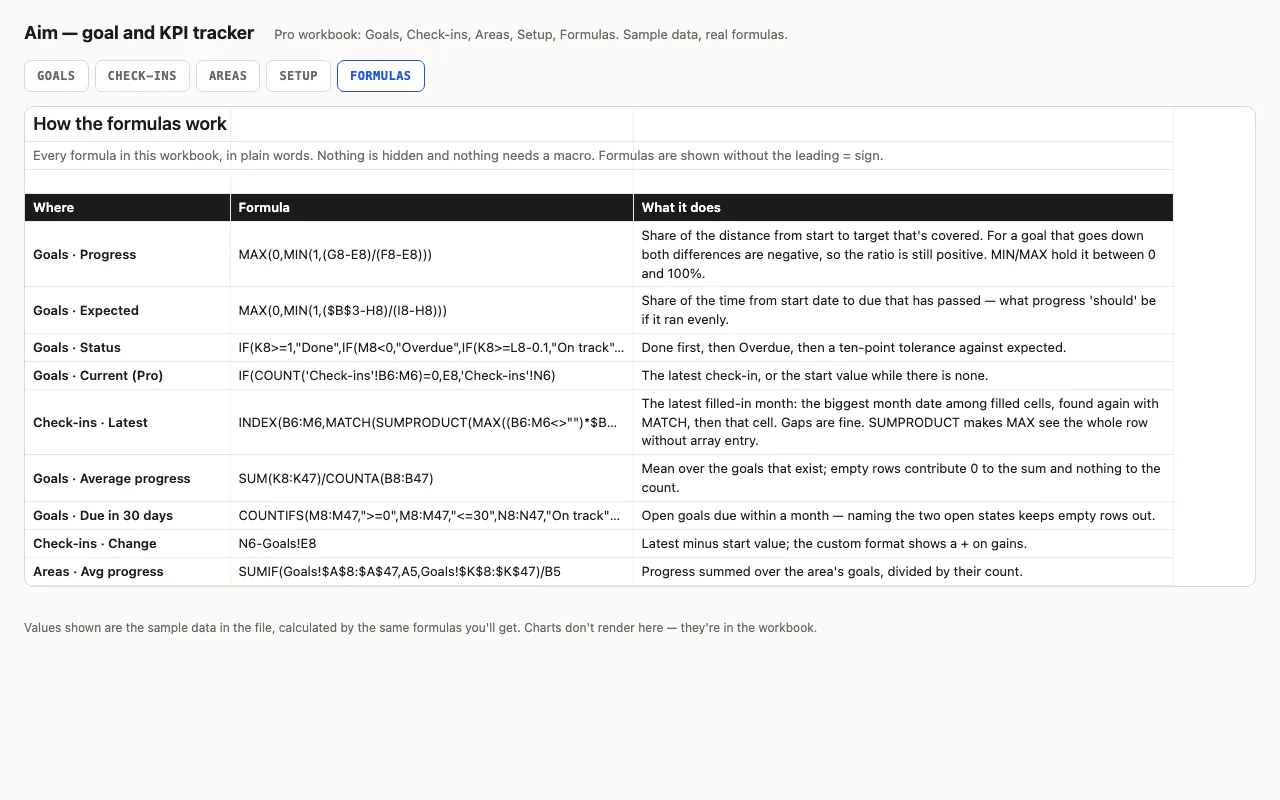This screenshot has width=1280, height=800.
Task: Select the 'Check-ins · Latest' cell
Action: (x=128, y=422)
